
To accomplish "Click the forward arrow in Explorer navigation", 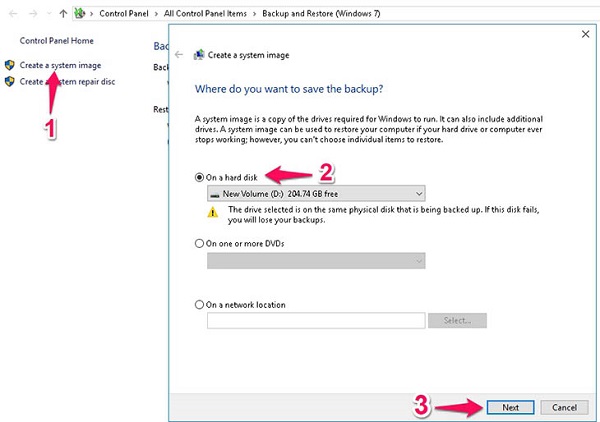I will pos(31,12).
